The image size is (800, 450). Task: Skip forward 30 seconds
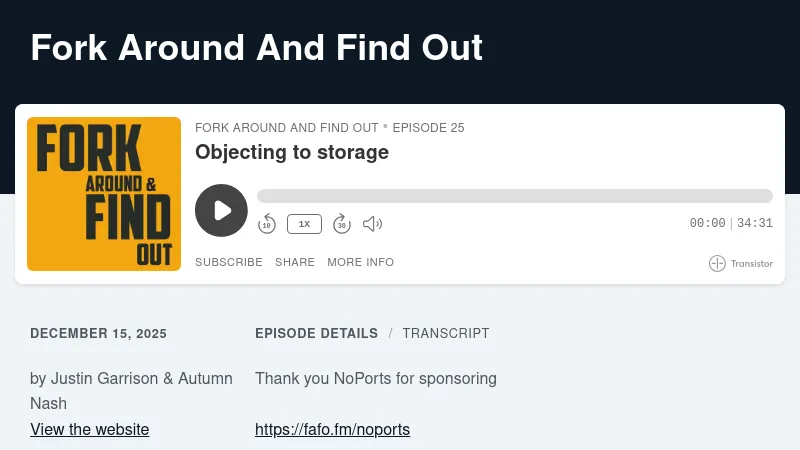[x=342, y=224]
